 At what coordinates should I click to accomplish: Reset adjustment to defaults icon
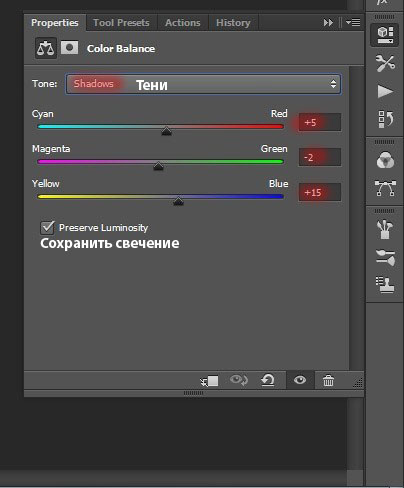point(268,380)
